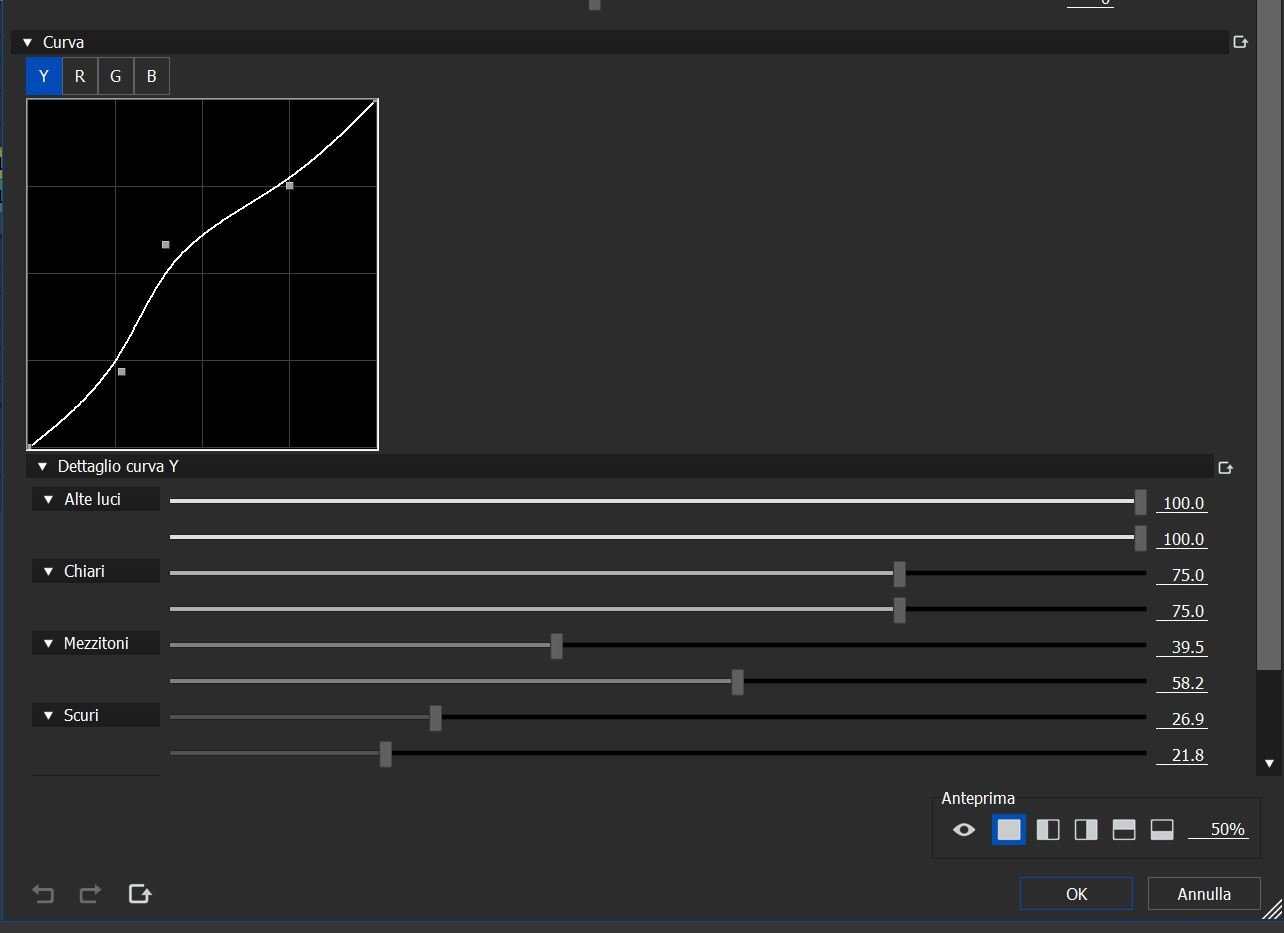The height and width of the screenshot is (933, 1284).
Task: Select bottom-half split preview icon
Action: [x=1162, y=829]
